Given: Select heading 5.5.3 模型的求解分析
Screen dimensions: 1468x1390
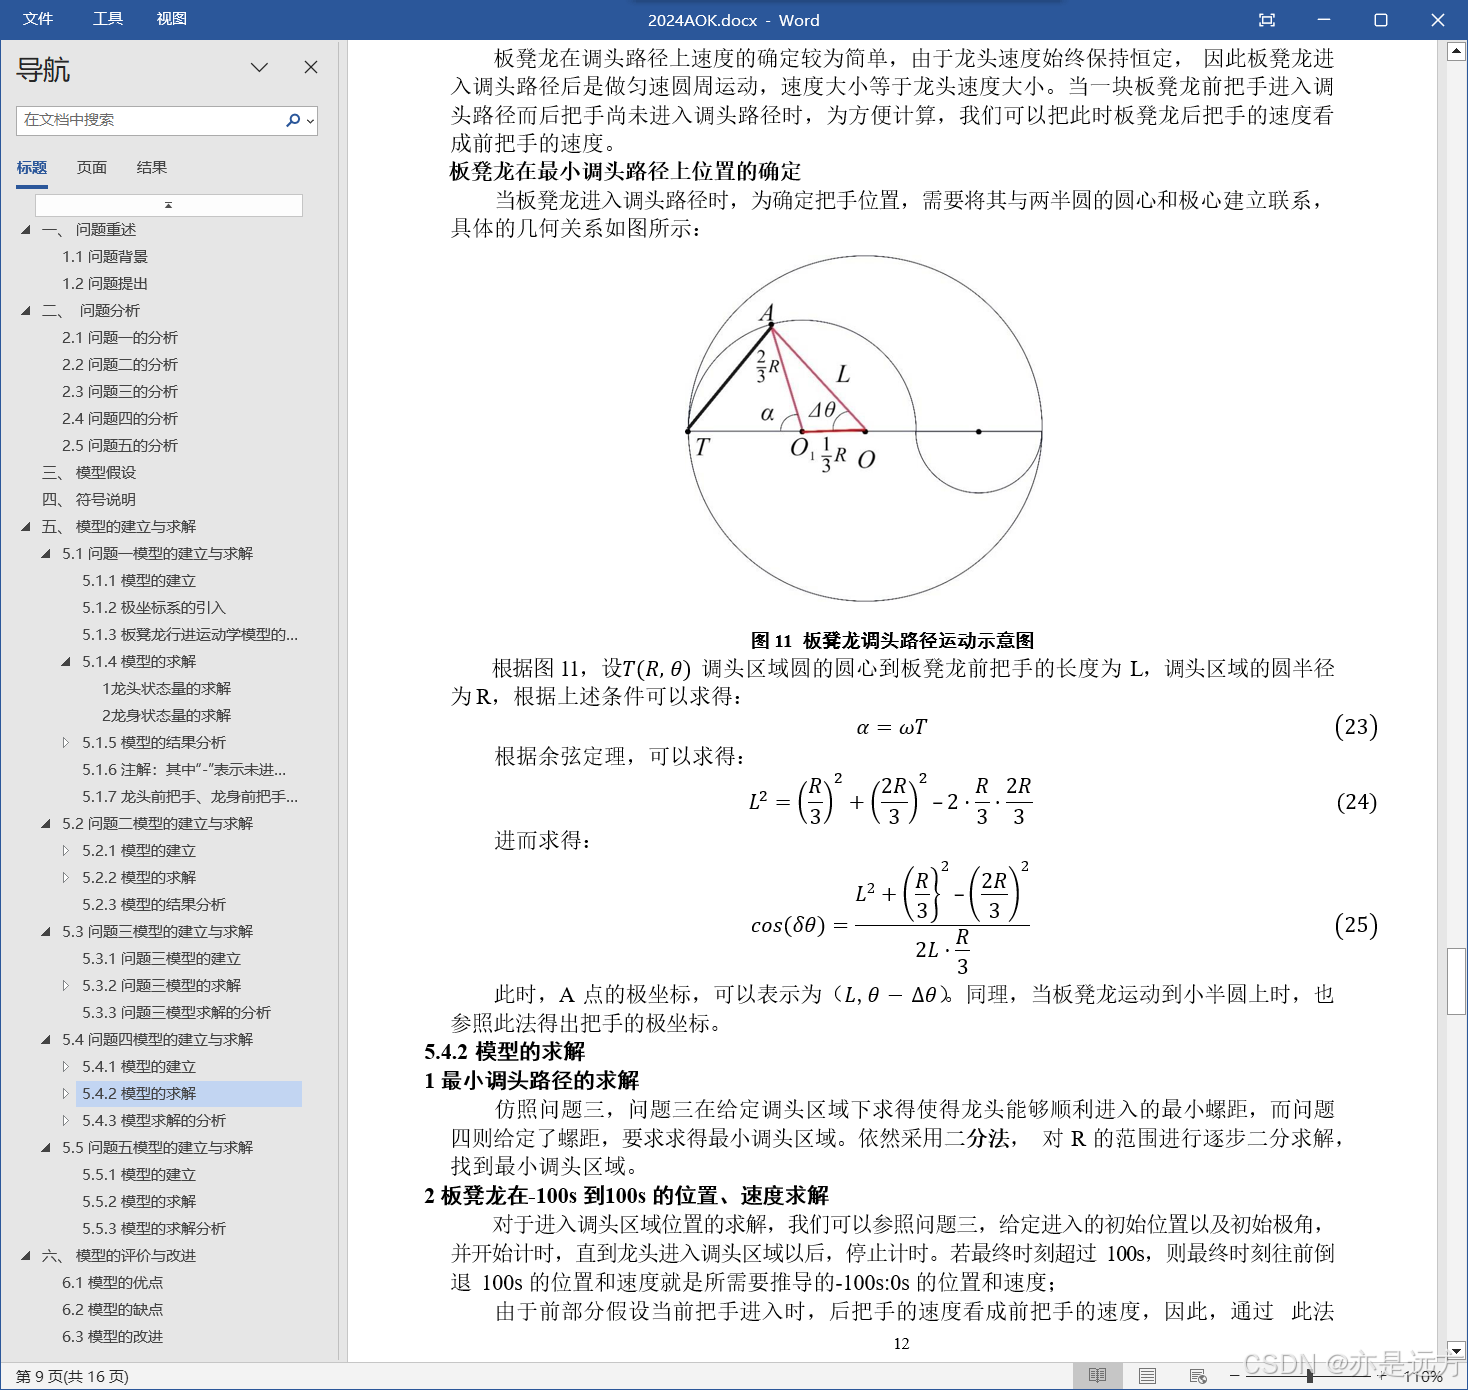Looking at the screenshot, I should tap(154, 1229).
